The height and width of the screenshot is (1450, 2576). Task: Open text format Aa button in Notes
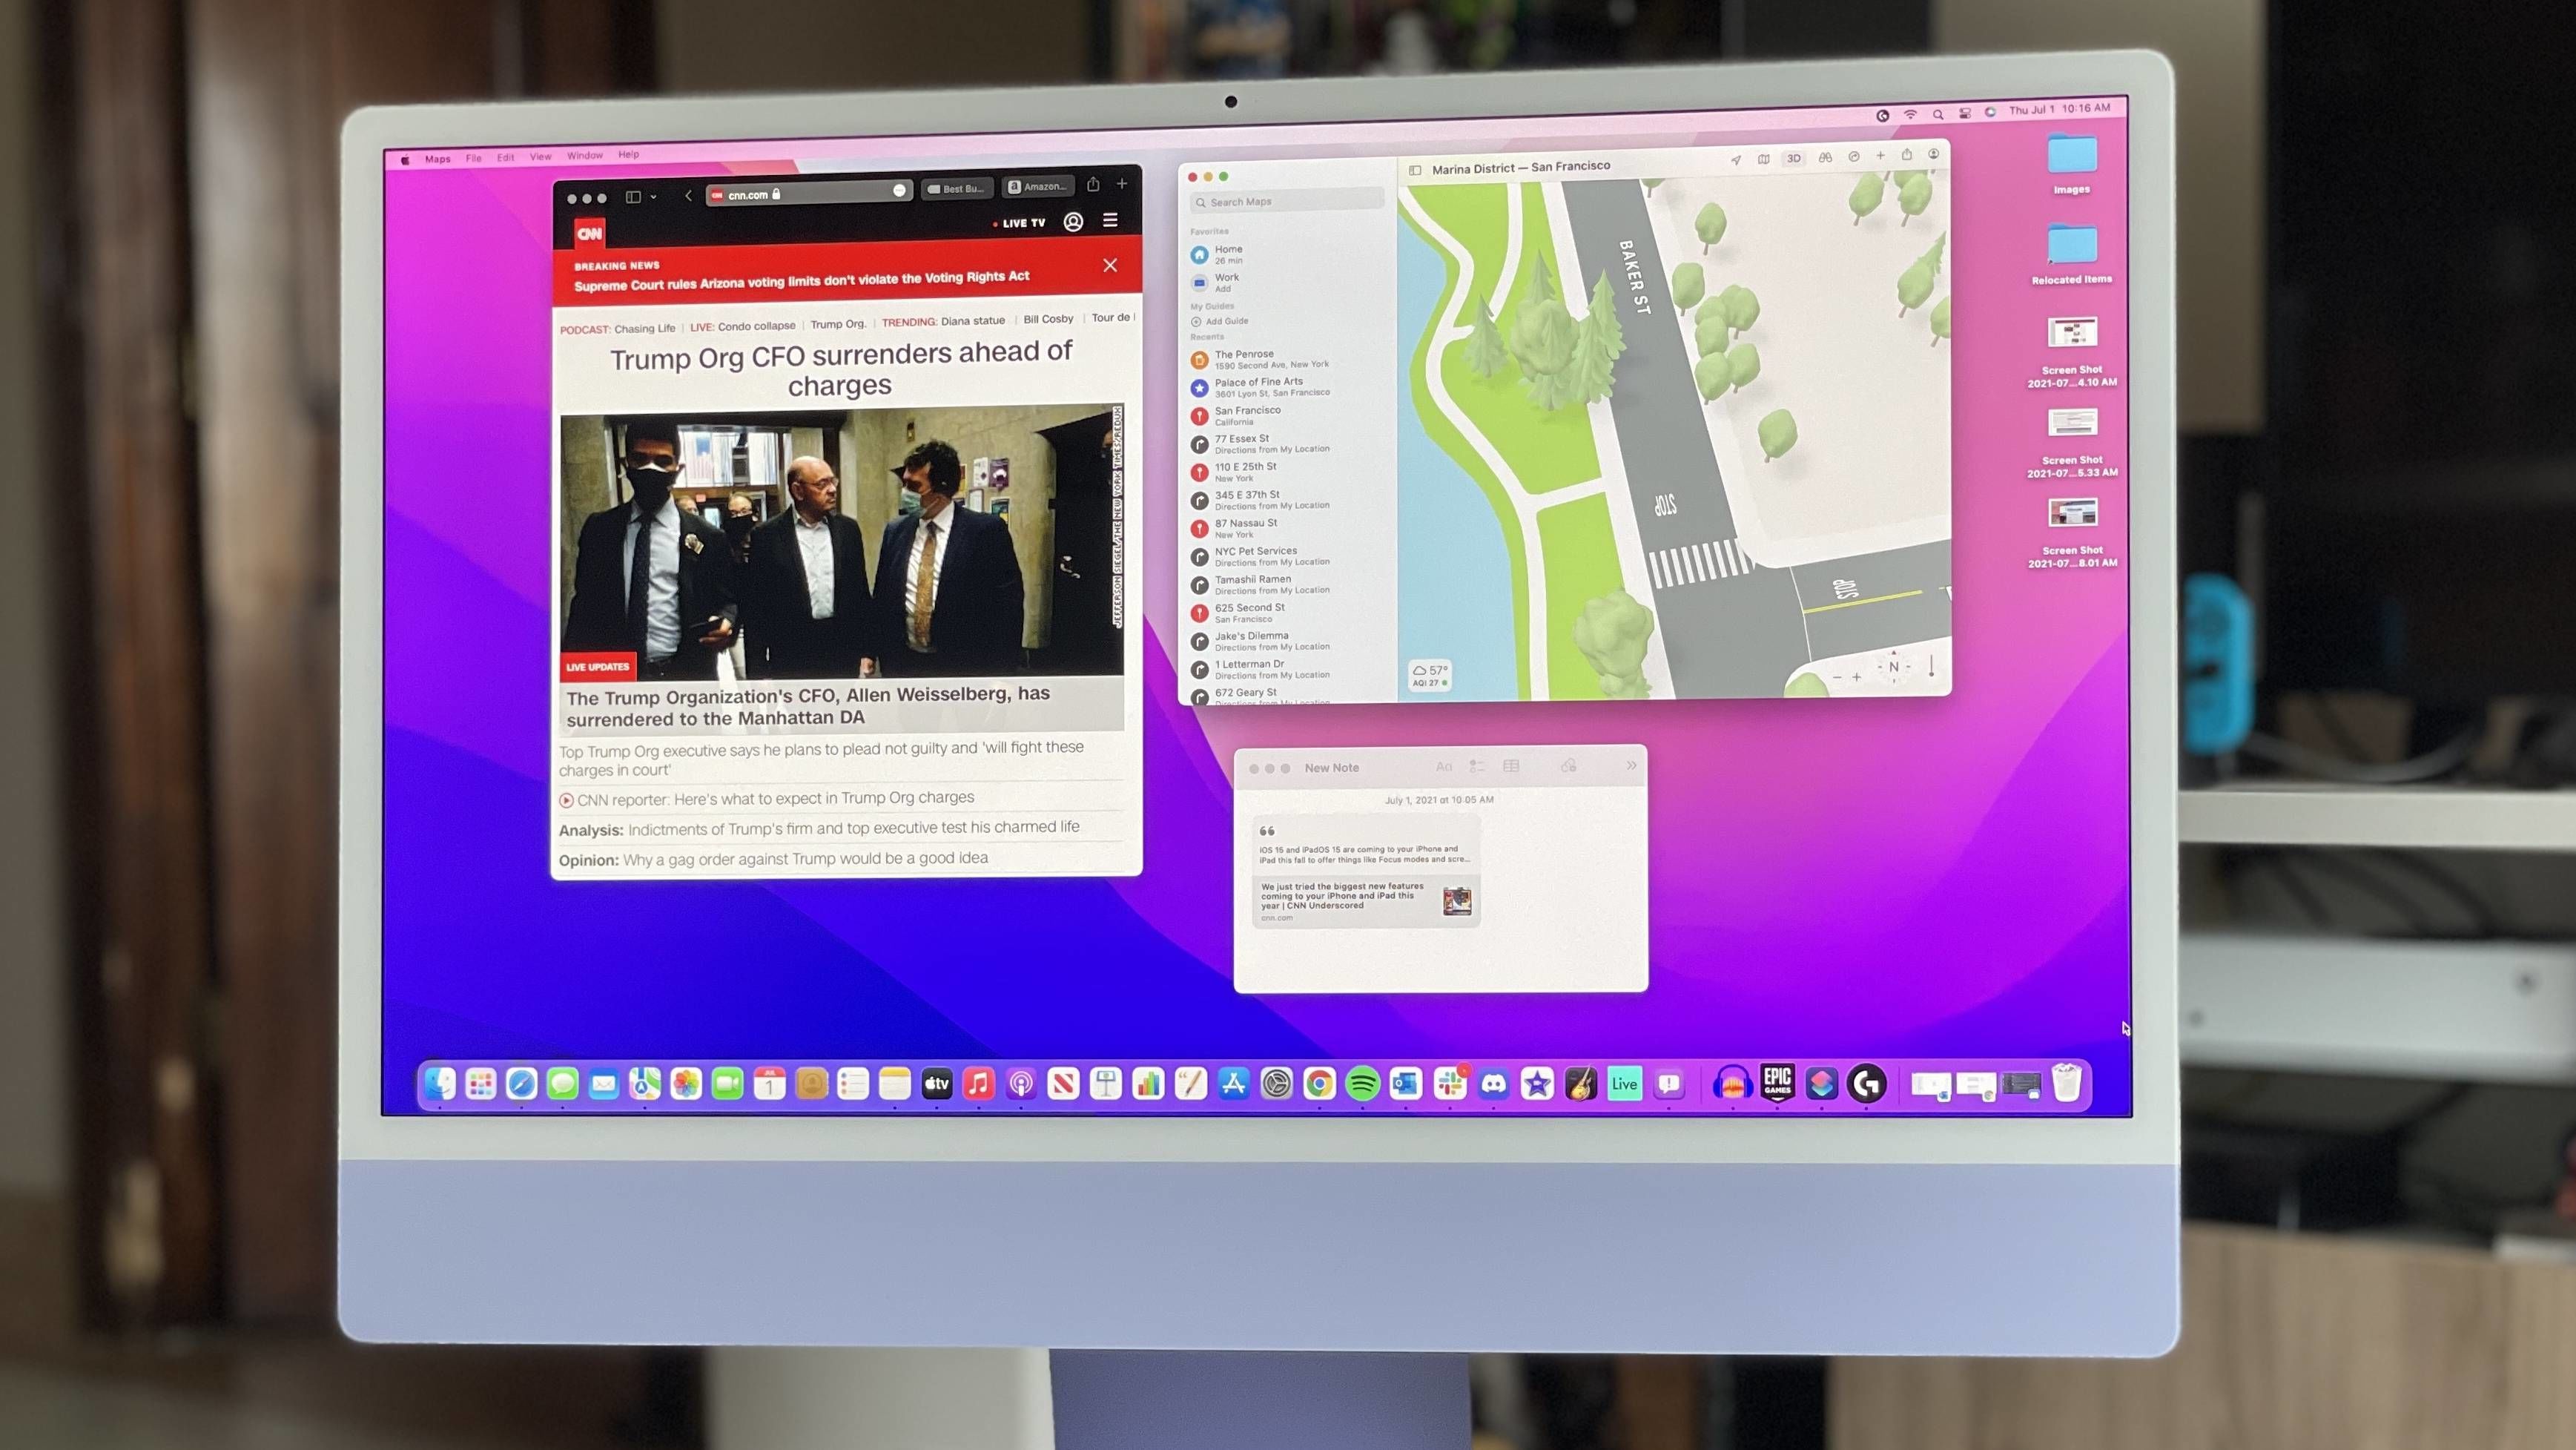coord(1444,767)
